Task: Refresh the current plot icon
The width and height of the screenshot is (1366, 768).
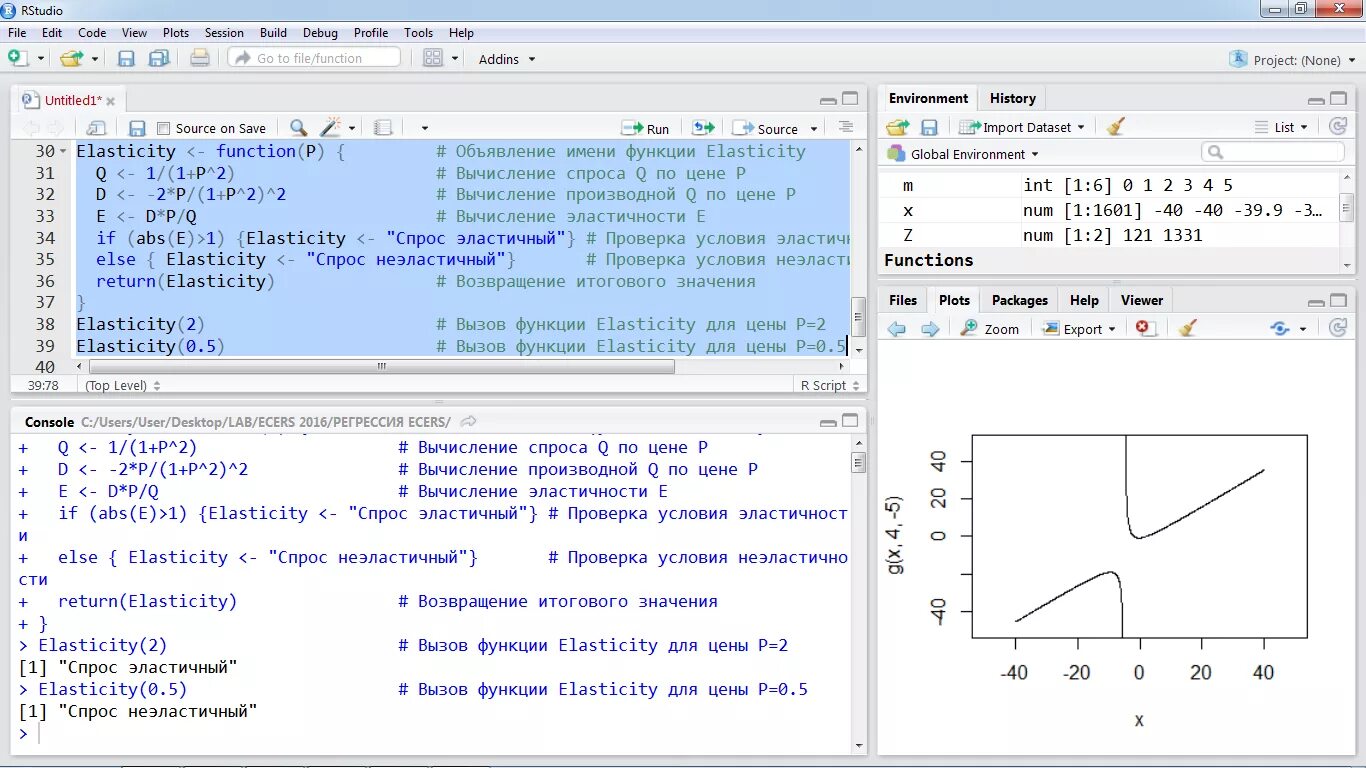Action: point(1338,328)
